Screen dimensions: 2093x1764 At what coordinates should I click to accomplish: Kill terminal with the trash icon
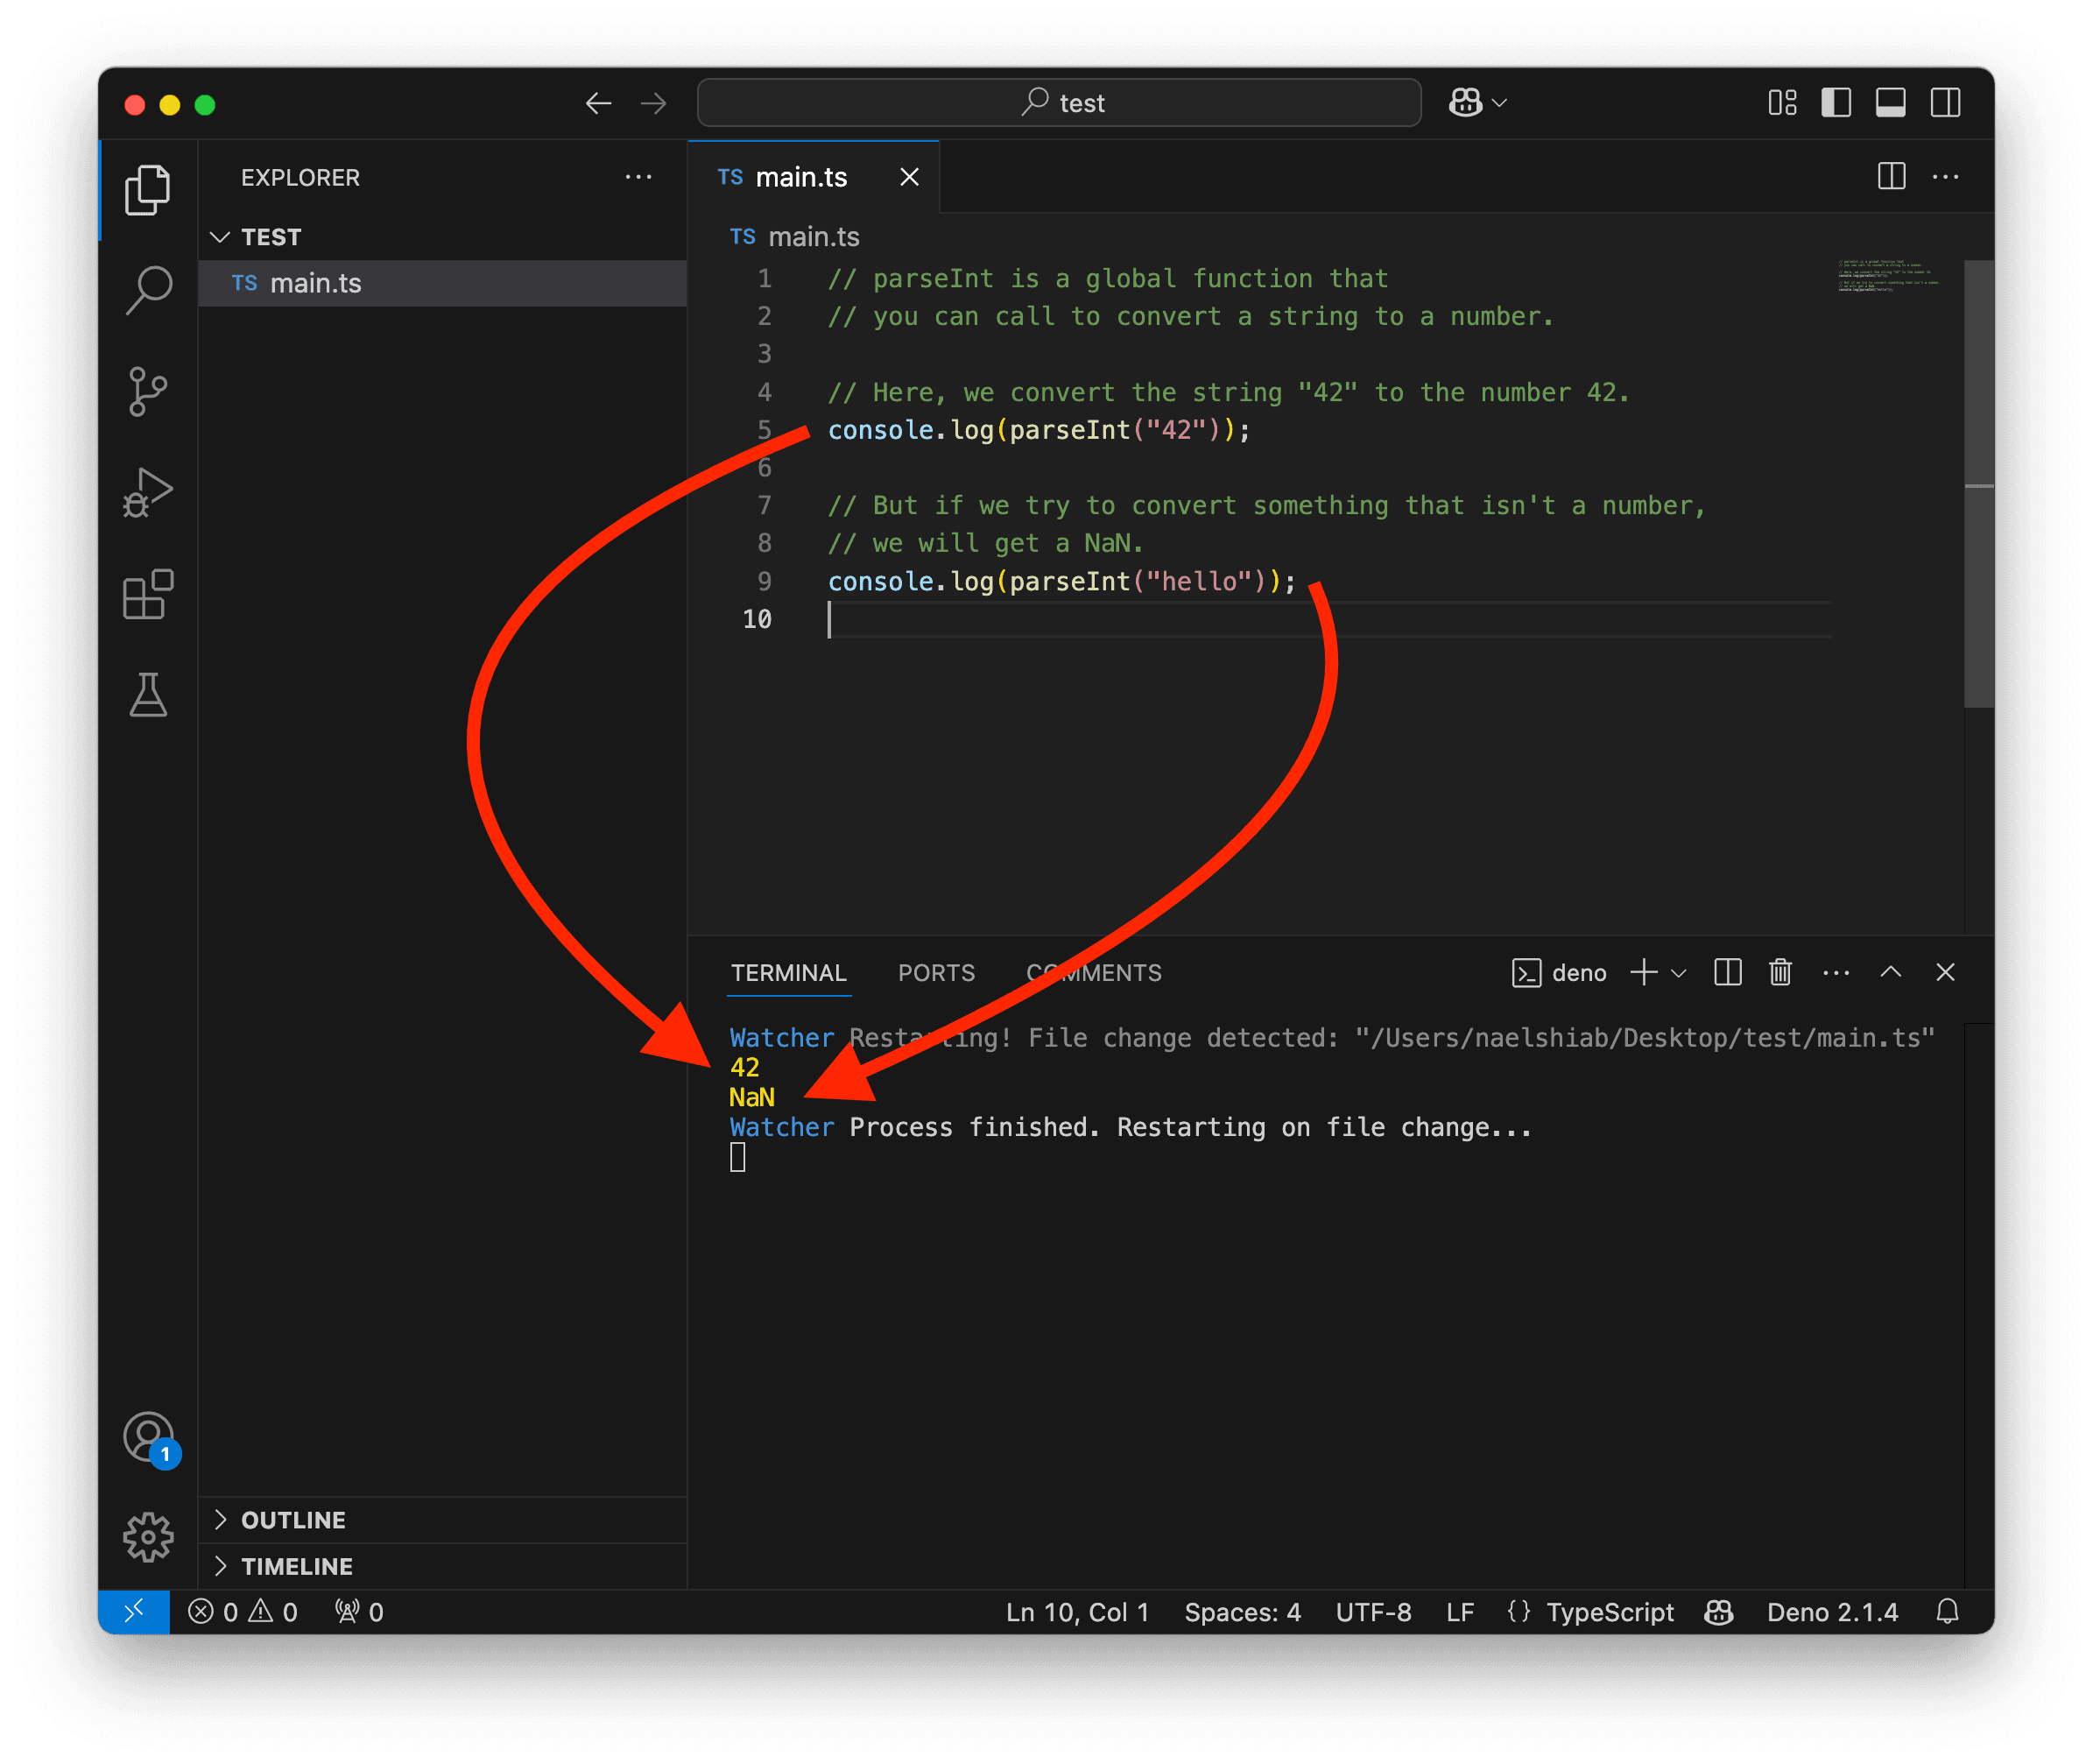coord(1780,972)
